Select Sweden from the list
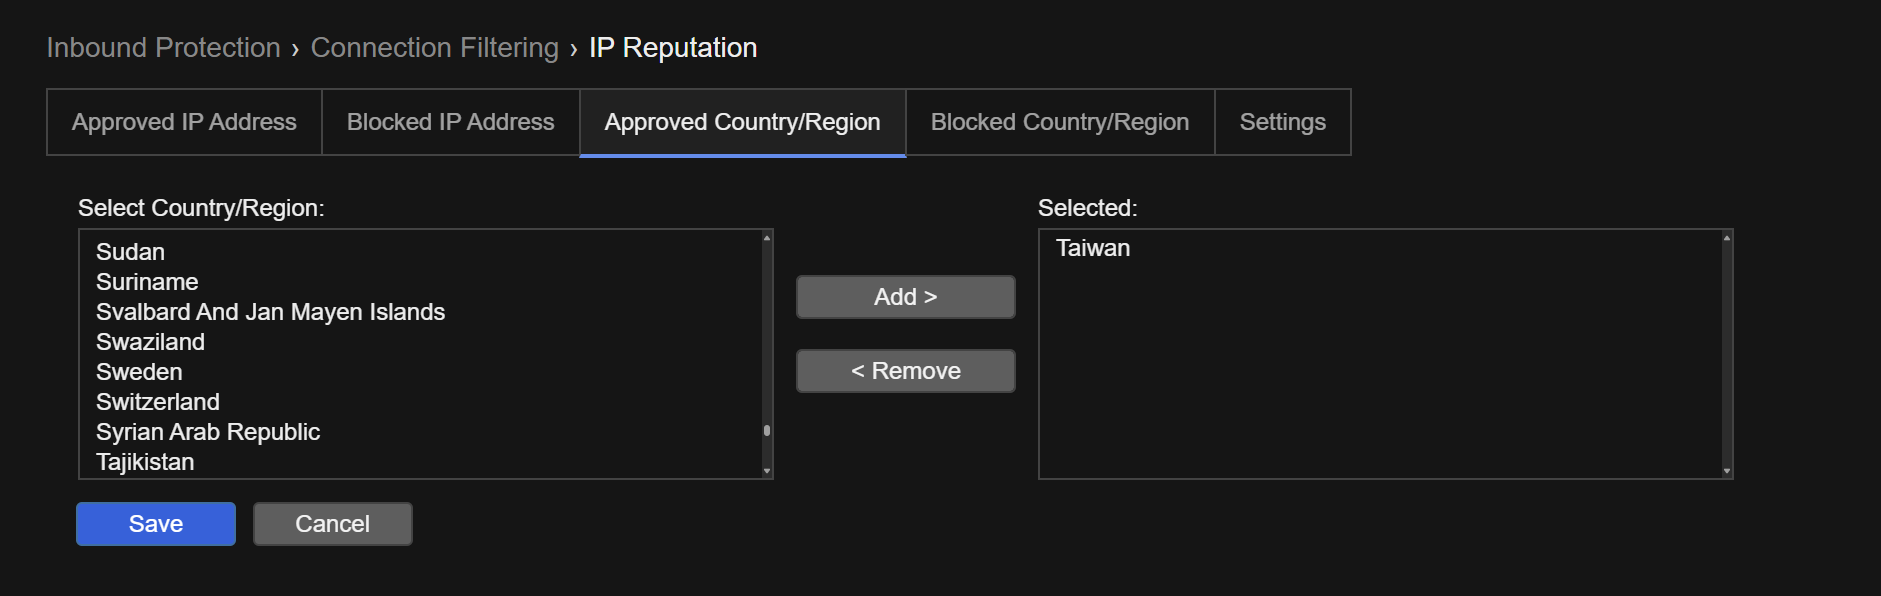 click(139, 372)
